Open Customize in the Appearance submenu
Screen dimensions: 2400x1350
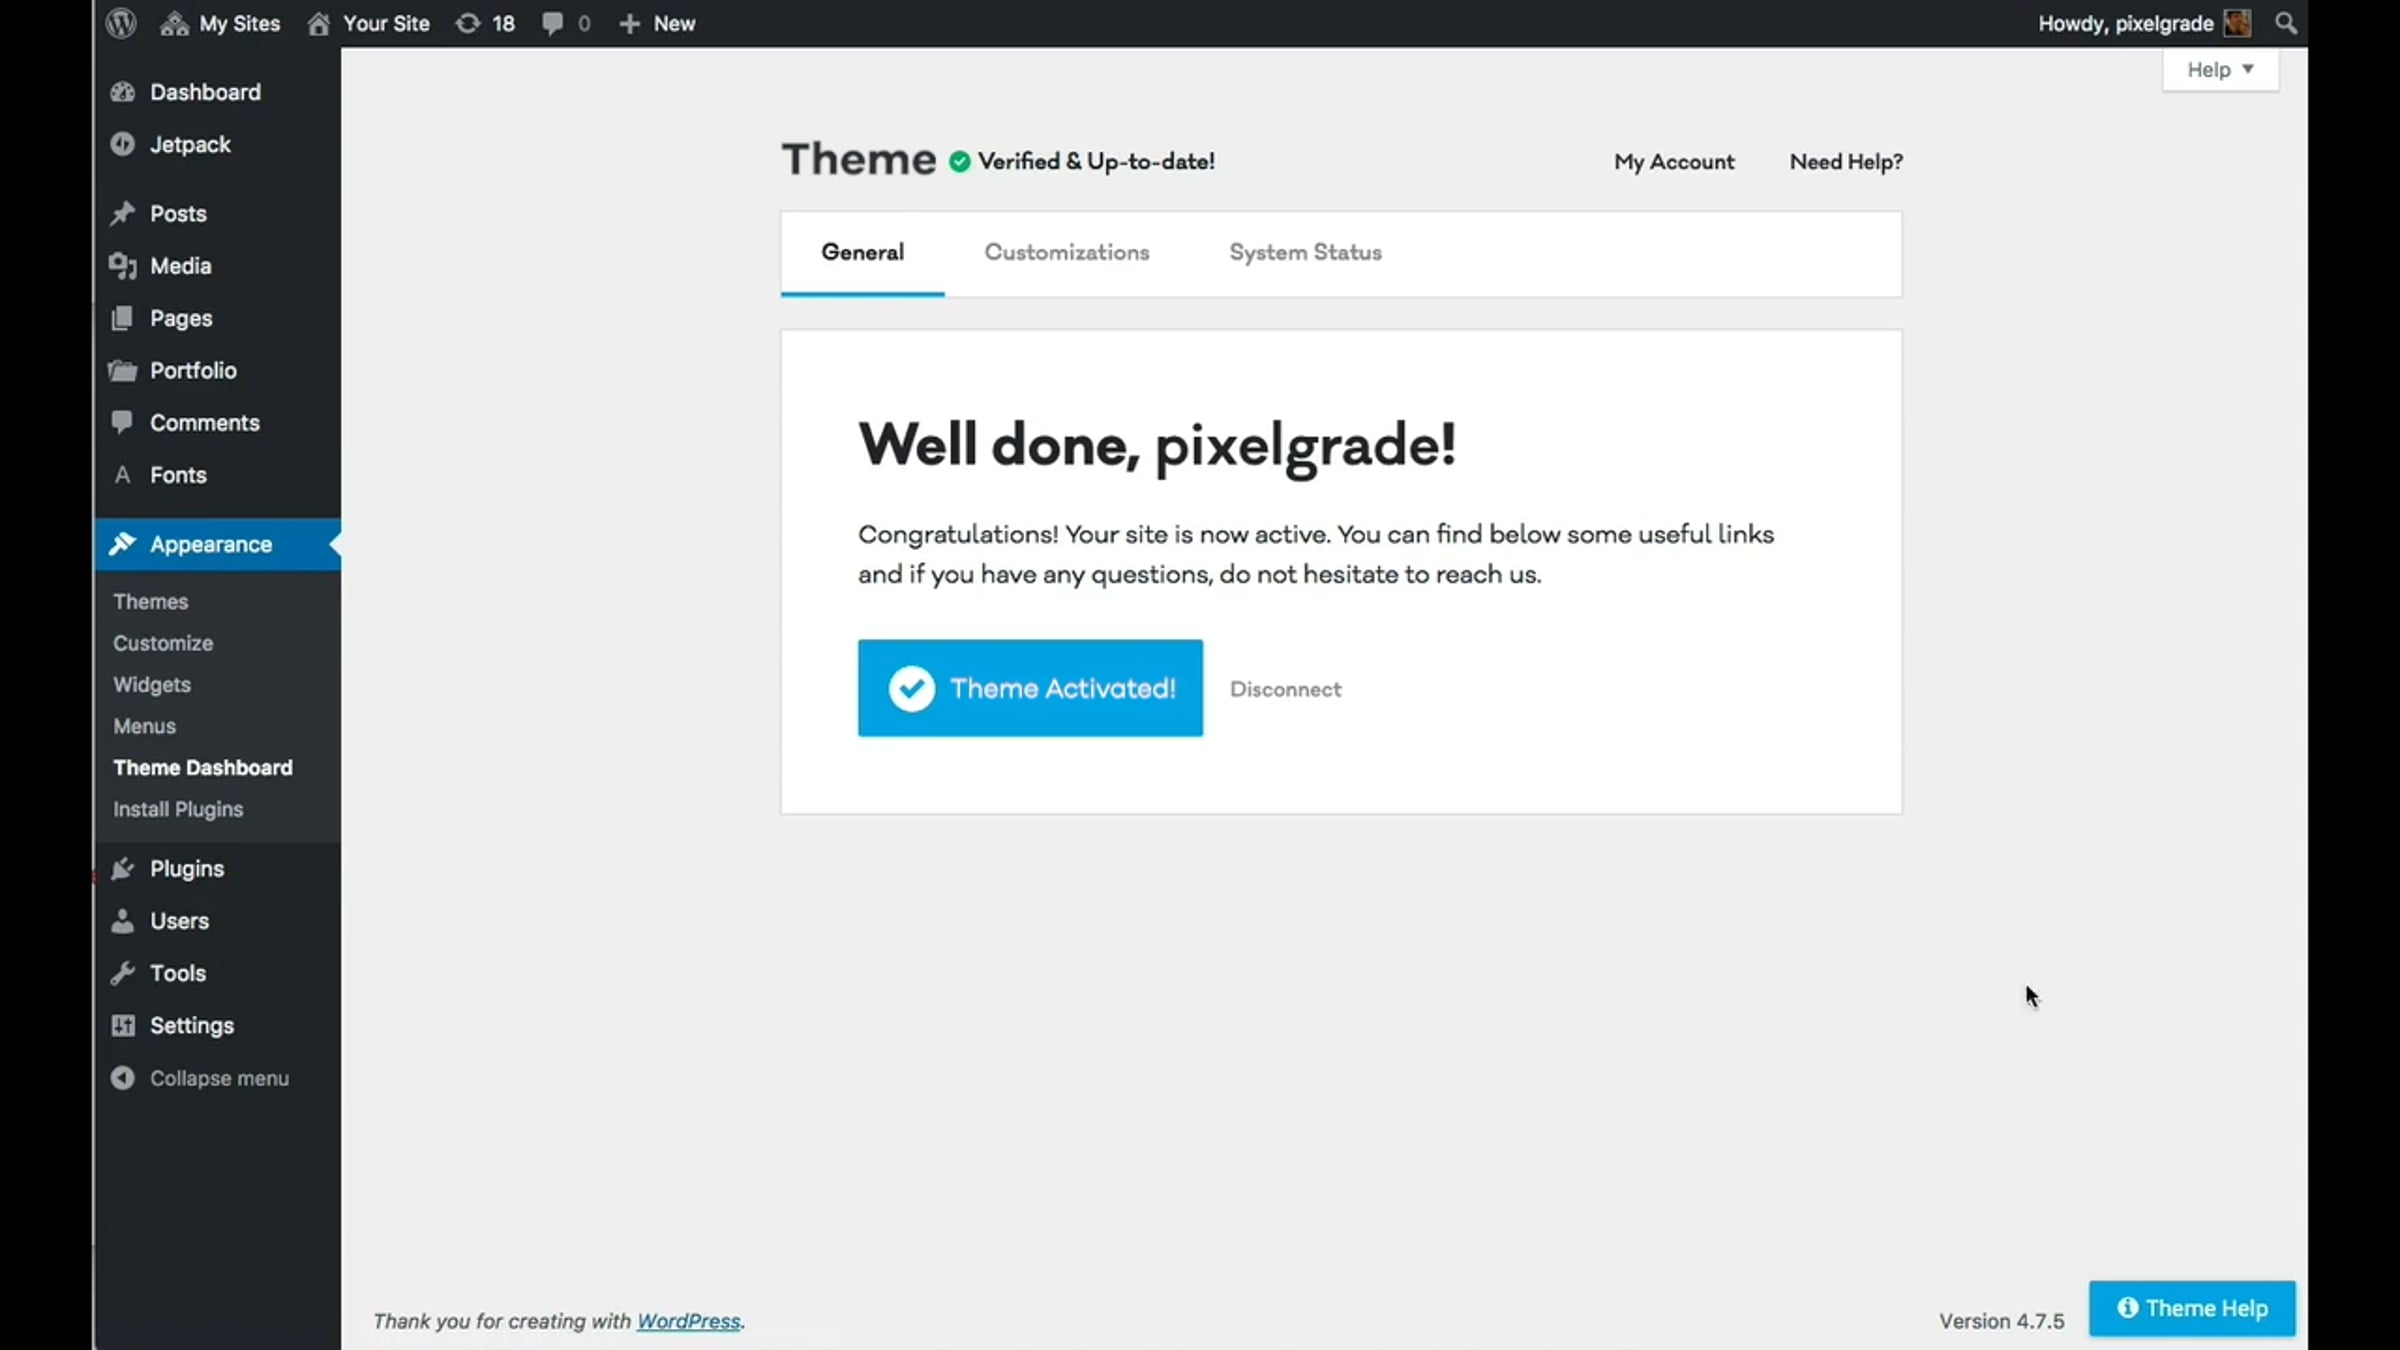pos(163,643)
